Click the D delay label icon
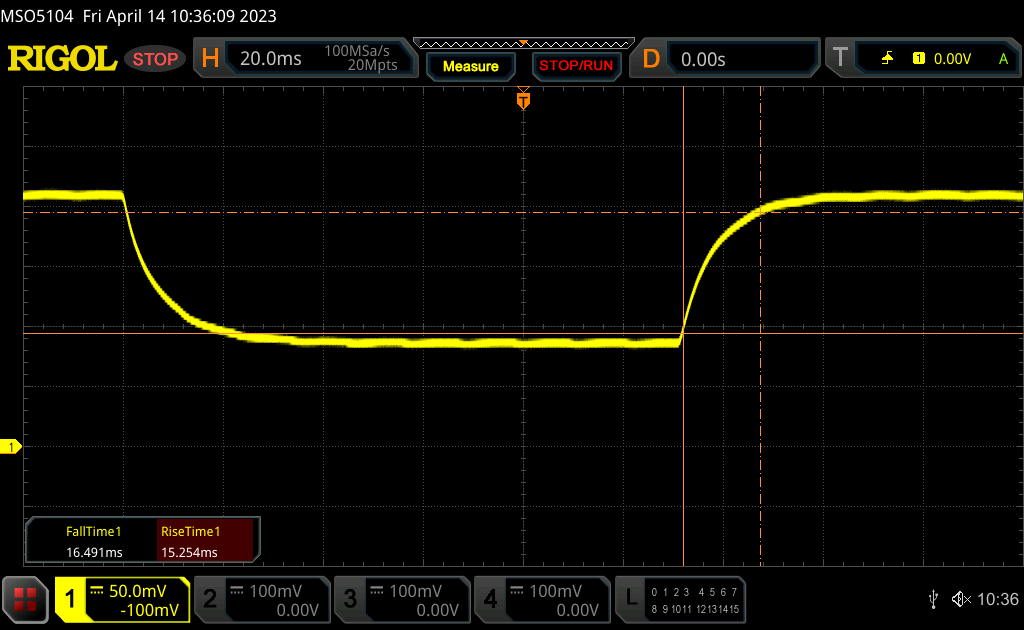The width and height of the screenshot is (1024, 630). coord(651,59)
